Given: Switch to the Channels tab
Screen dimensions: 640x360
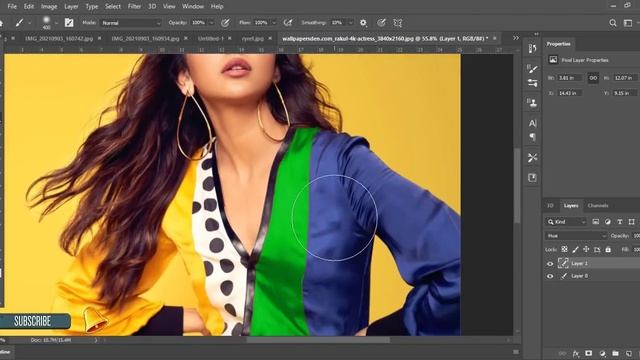Looking at the screenshot, I should pos(598,206).
